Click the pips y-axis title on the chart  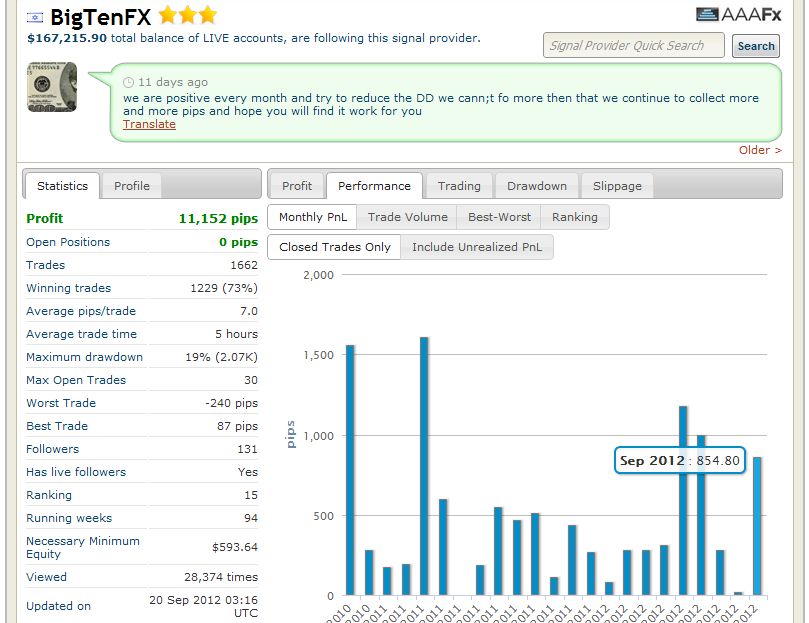coord(290,435)
